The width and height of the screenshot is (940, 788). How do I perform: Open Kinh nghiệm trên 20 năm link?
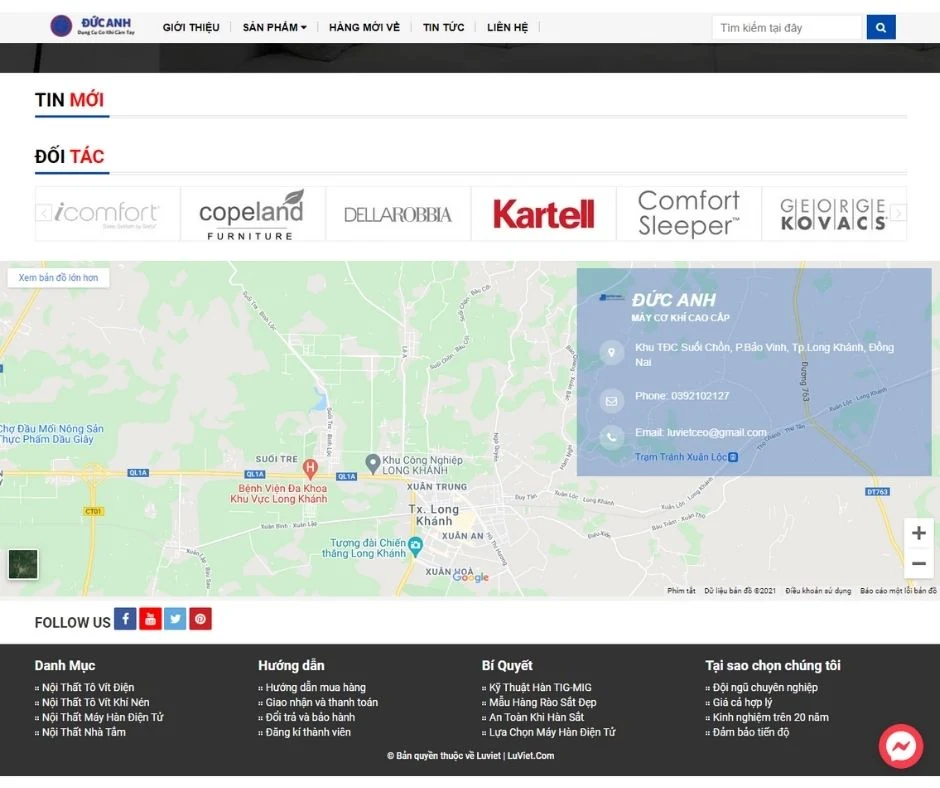[x=770, y=717]
